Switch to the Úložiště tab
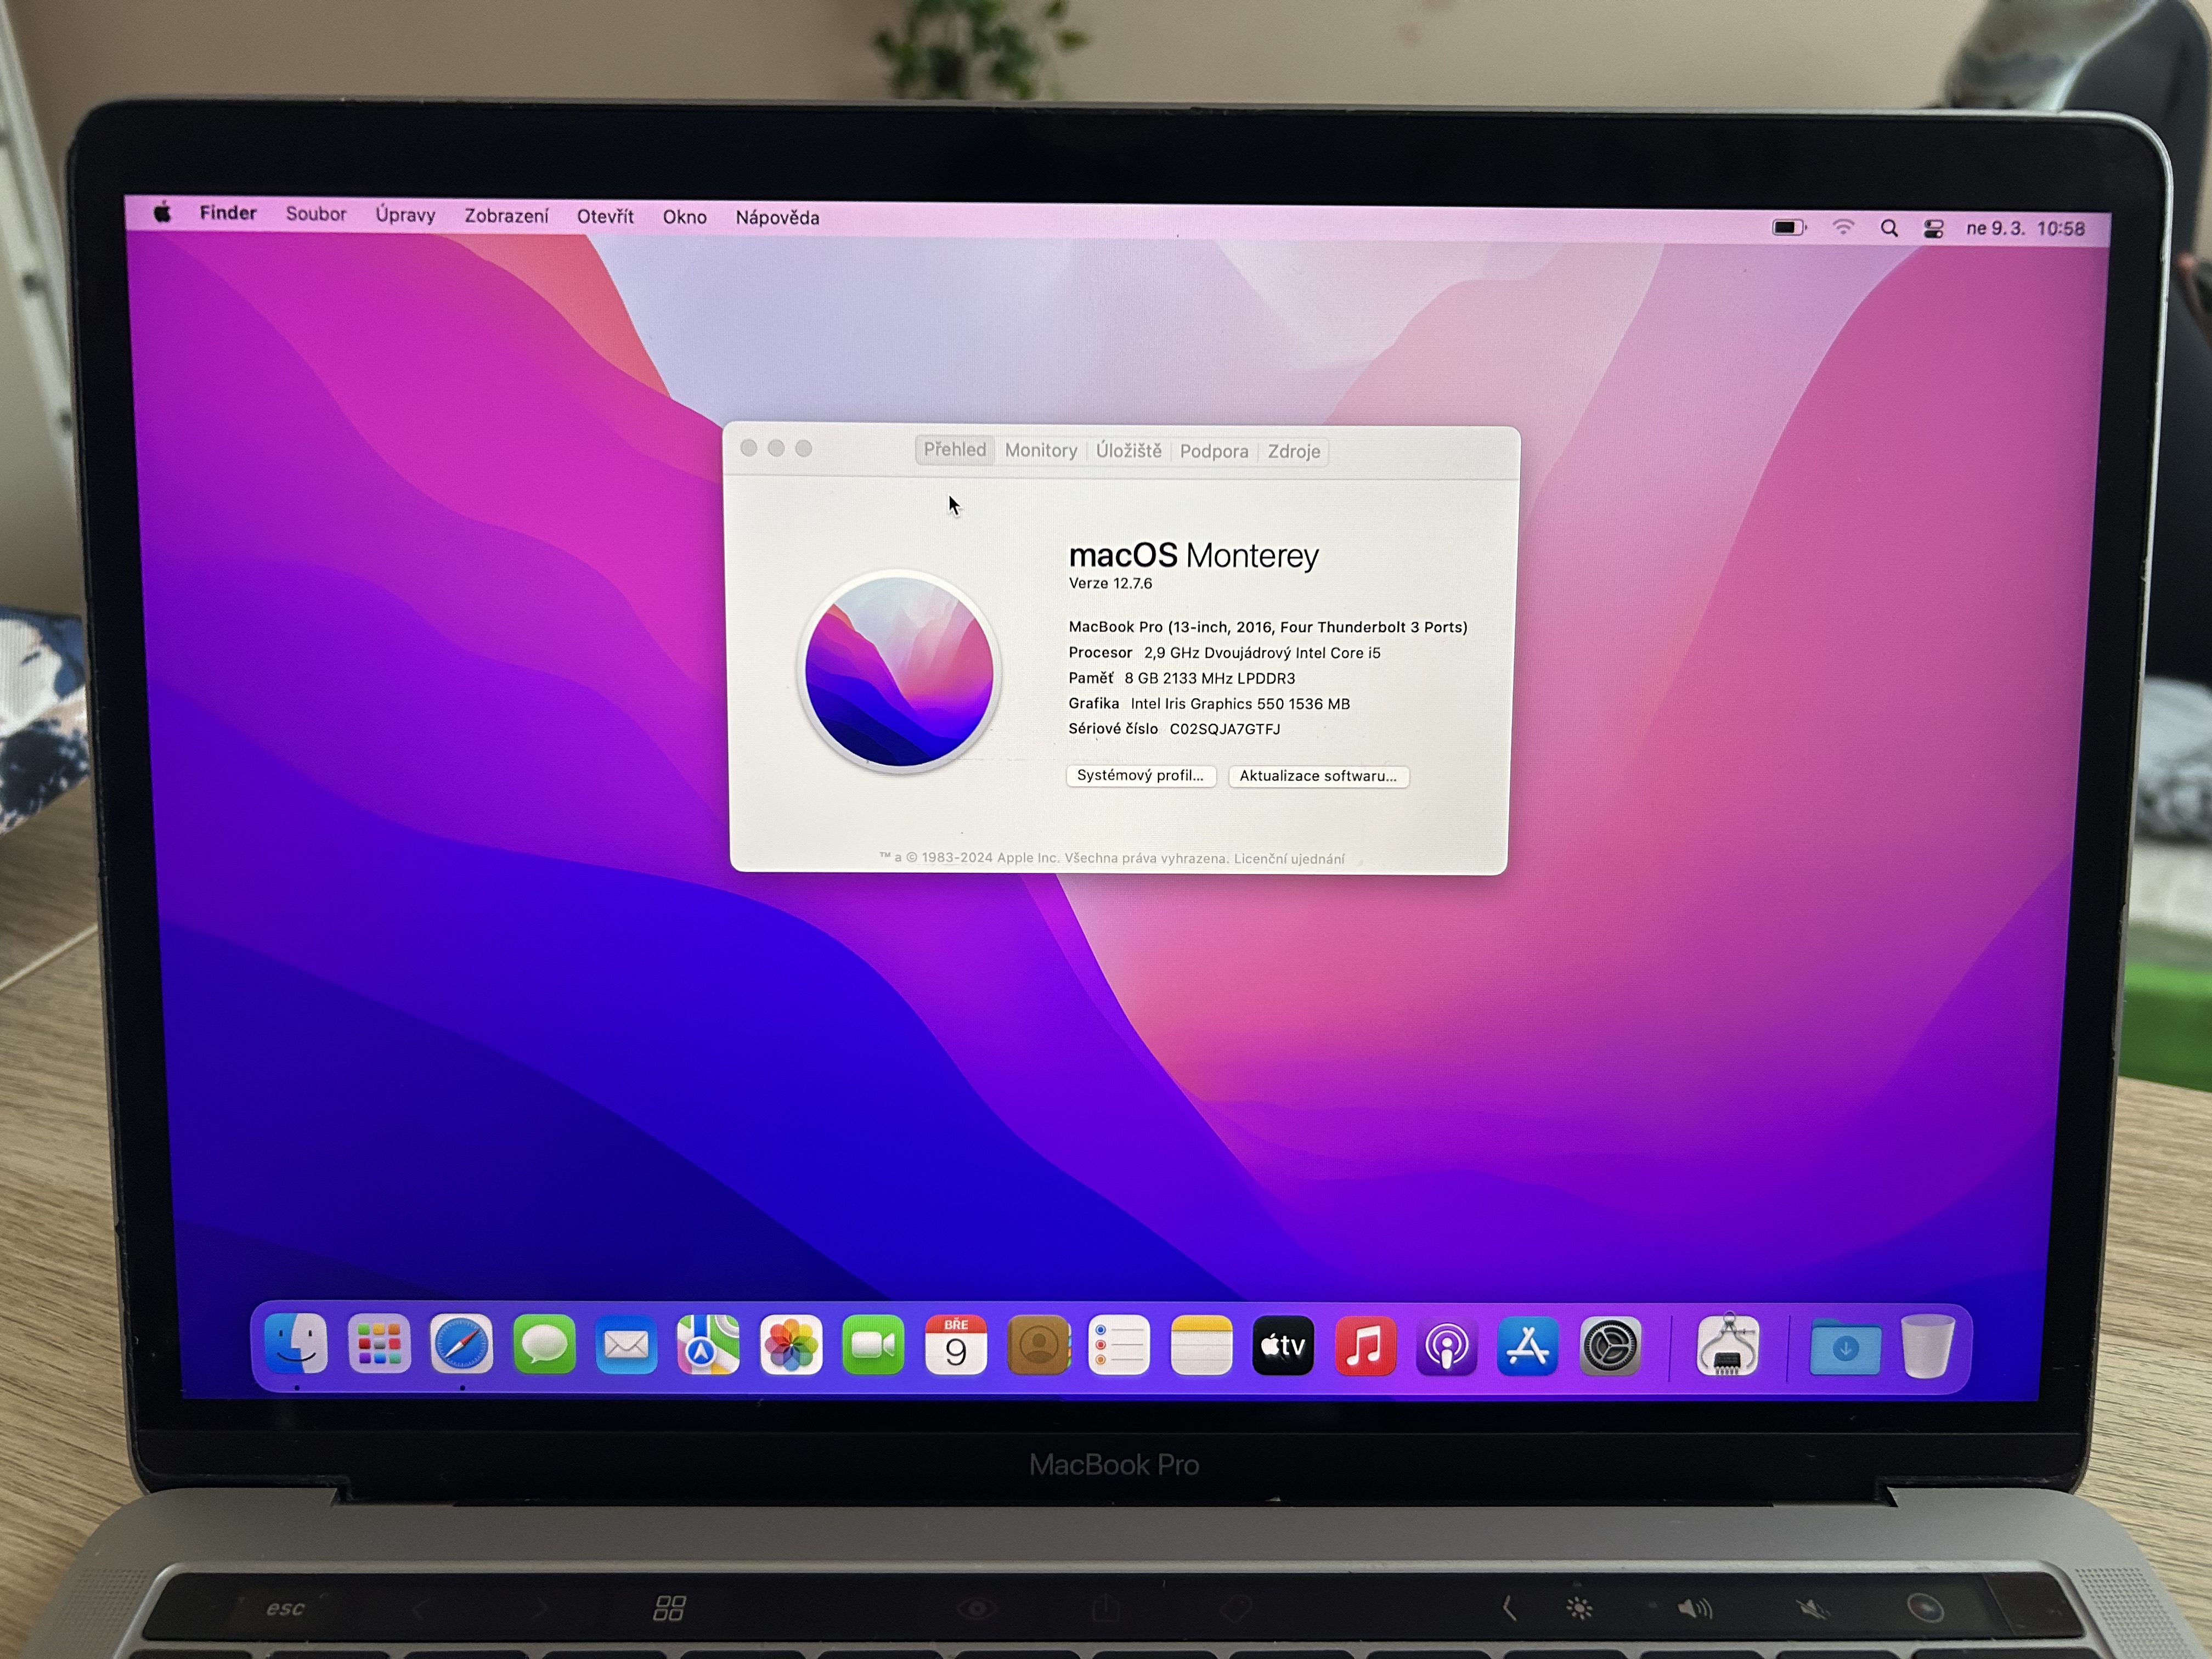Image resolution: width=2212 pixels, height=1659 pixels. [x=1128, y=451]
